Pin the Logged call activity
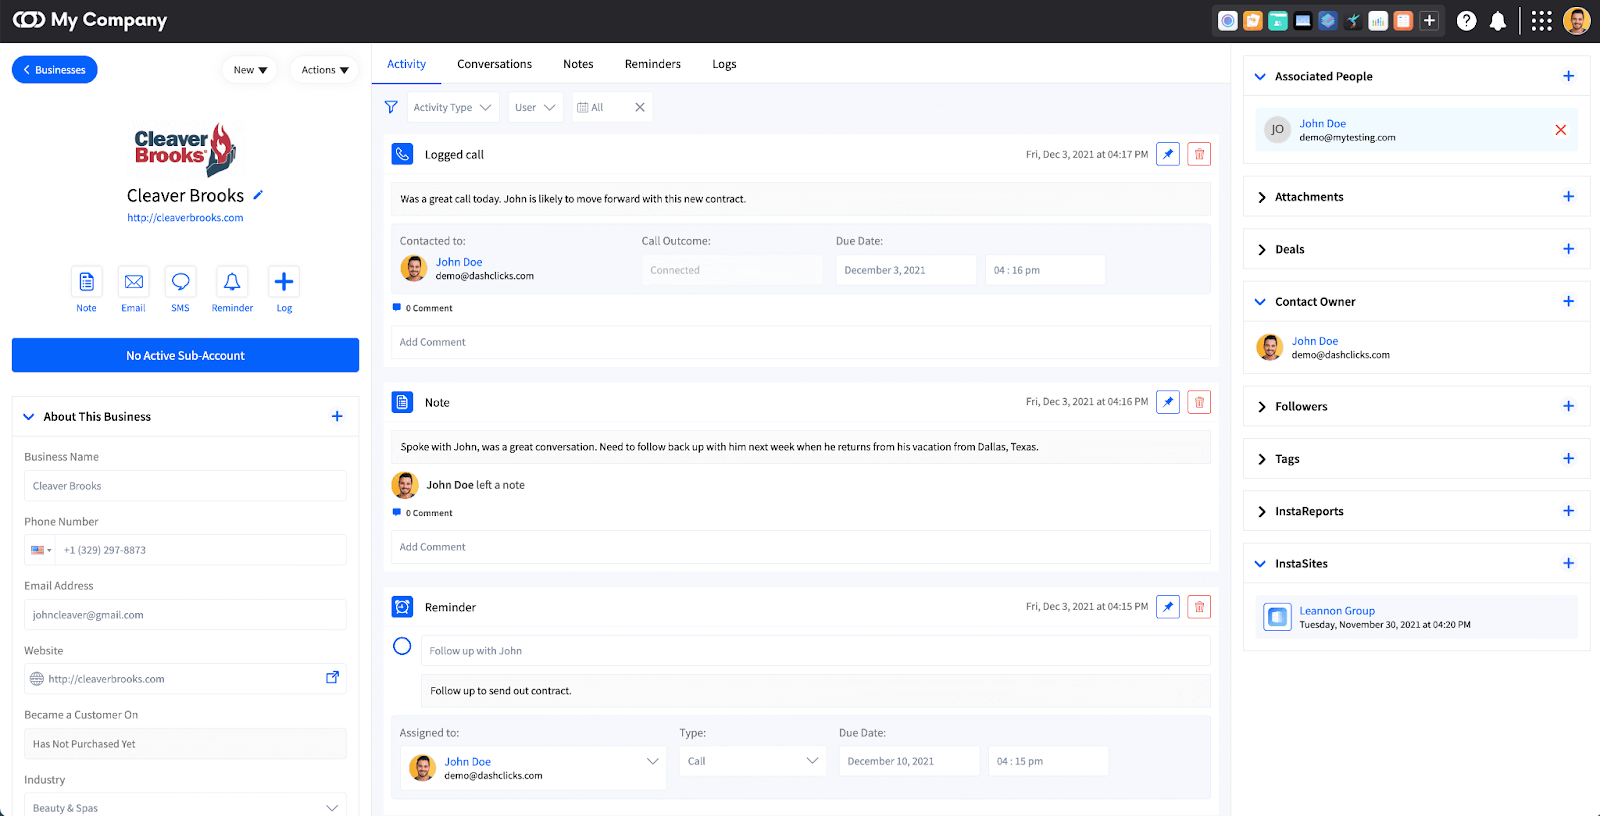Image resolution: width=1600 pixels, height=816 pixels. [x=1168, y=154]
